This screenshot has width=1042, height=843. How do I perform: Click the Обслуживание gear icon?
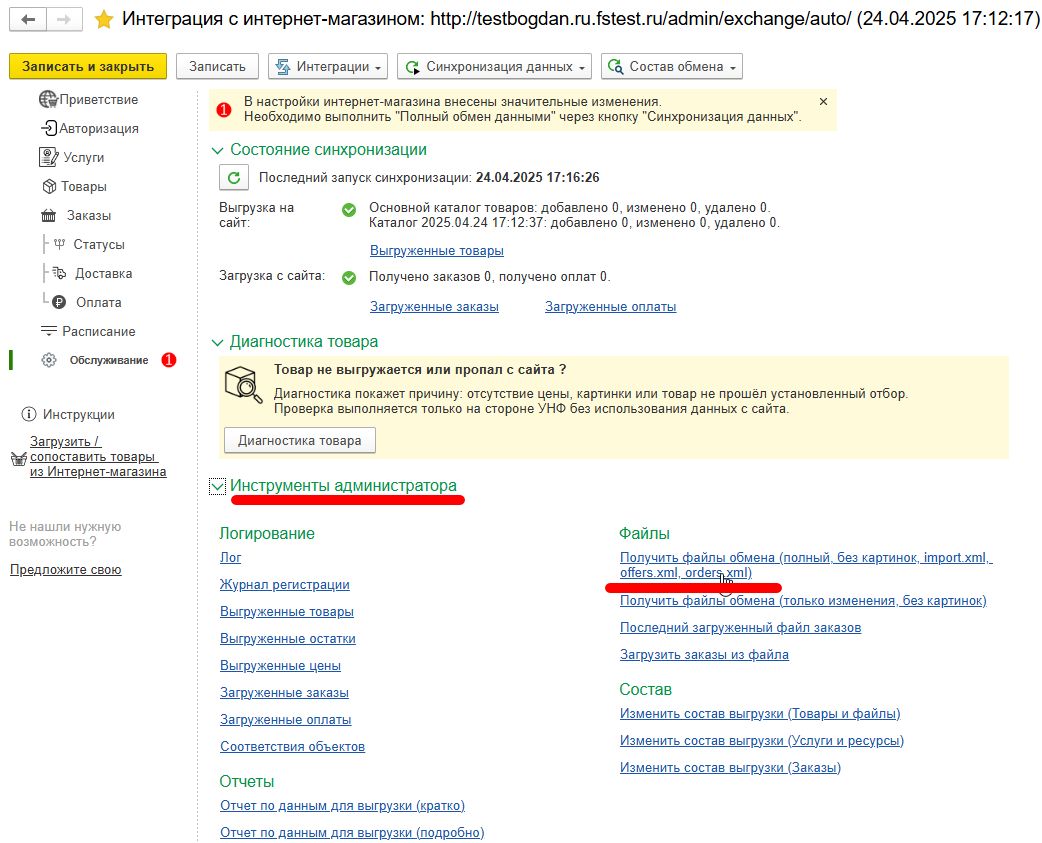pyautogui.click(x=48, y=360)
